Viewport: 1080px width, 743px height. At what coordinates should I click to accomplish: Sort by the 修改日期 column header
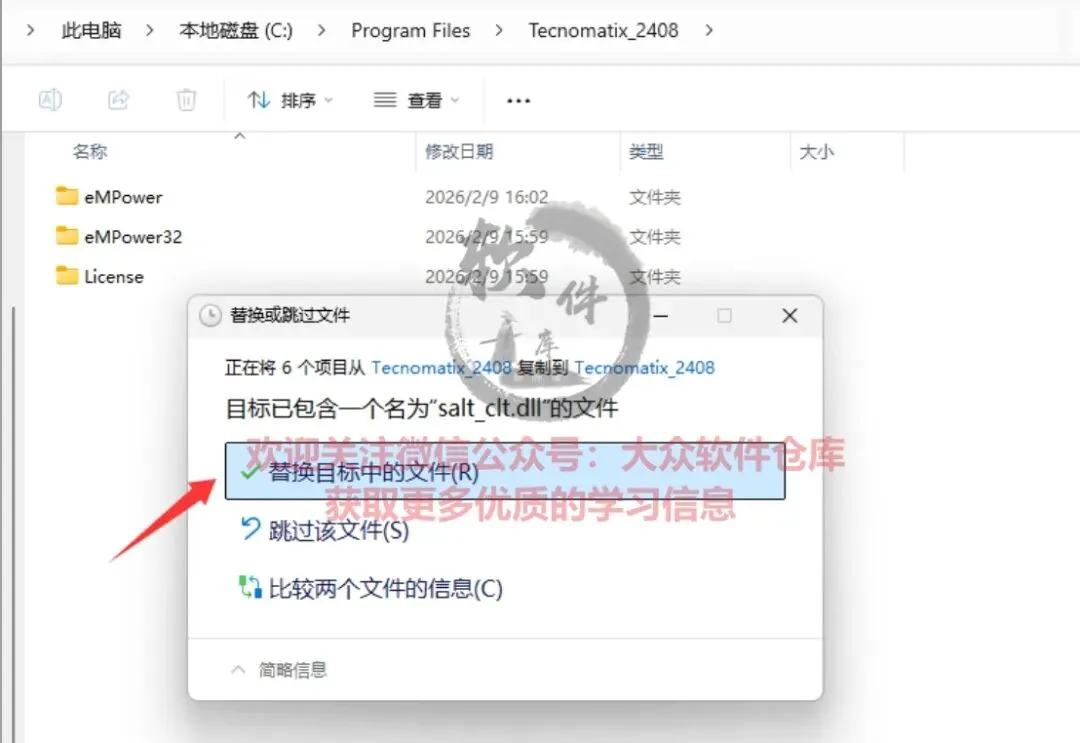click(459, 151)
